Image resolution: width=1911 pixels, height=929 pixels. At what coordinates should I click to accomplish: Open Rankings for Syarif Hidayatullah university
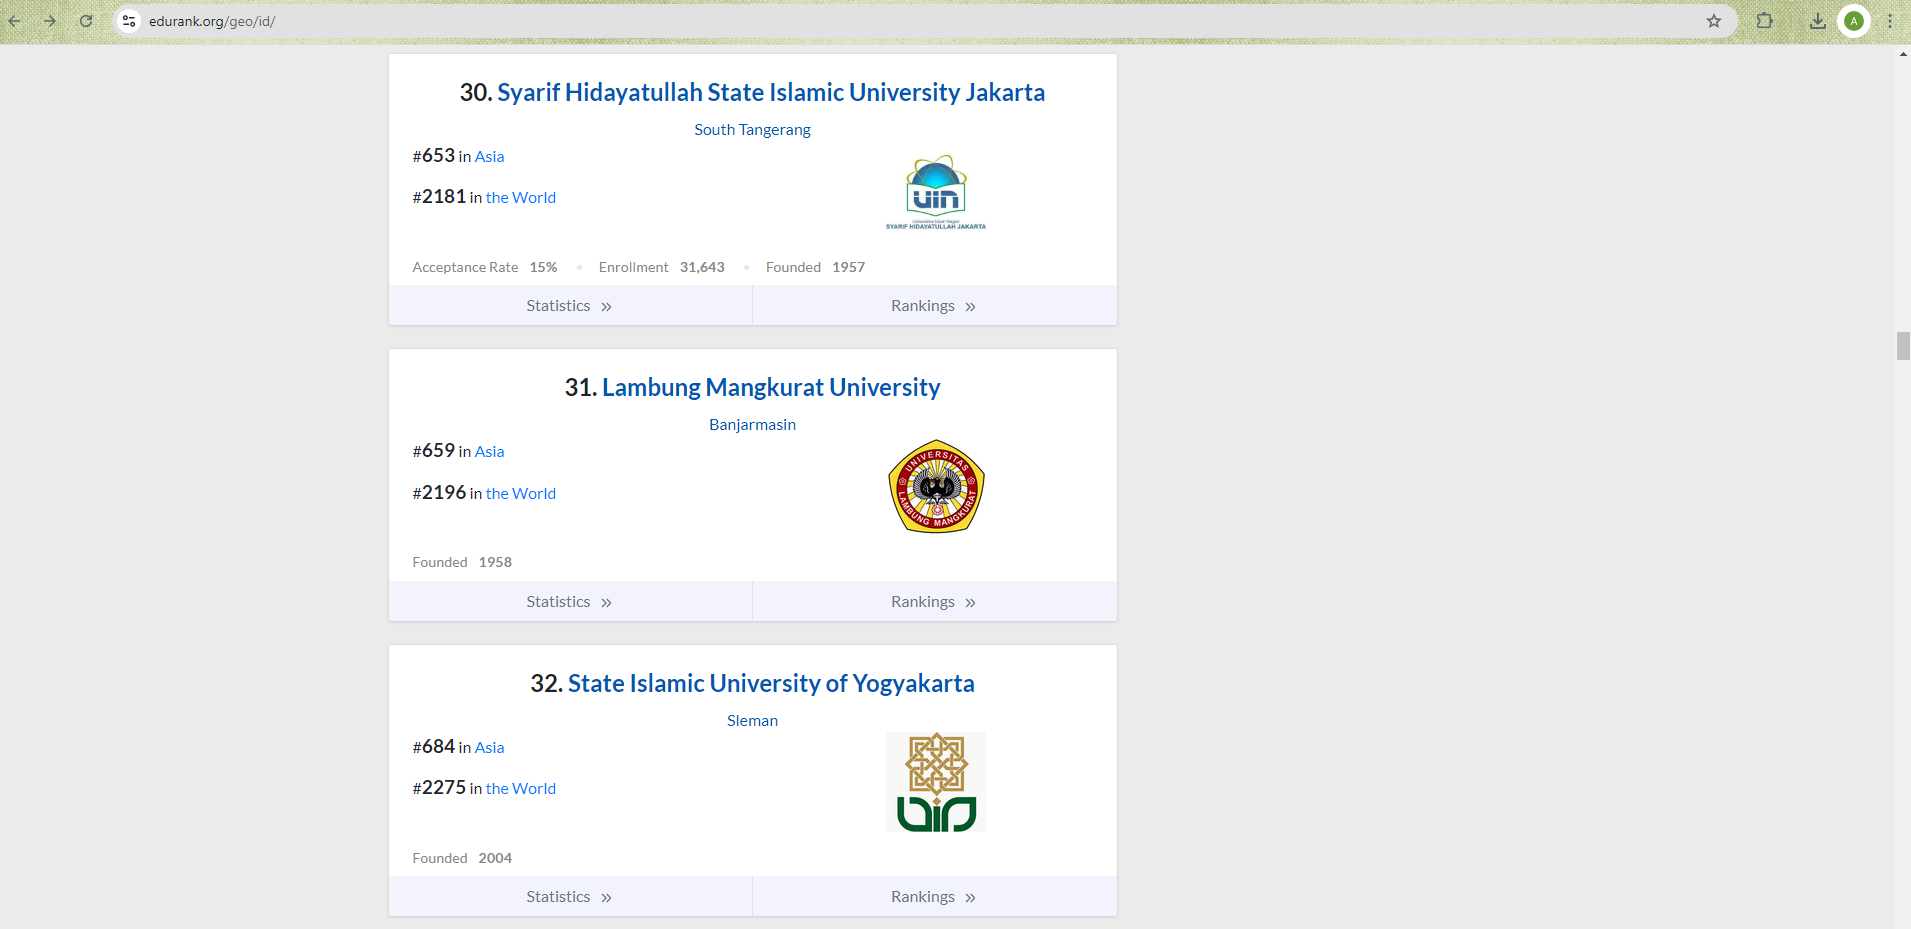934,306
